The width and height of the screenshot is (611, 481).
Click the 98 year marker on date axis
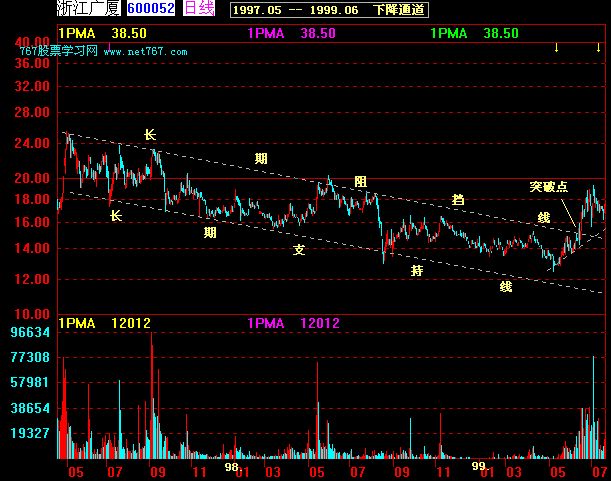[x=231, y=467]
